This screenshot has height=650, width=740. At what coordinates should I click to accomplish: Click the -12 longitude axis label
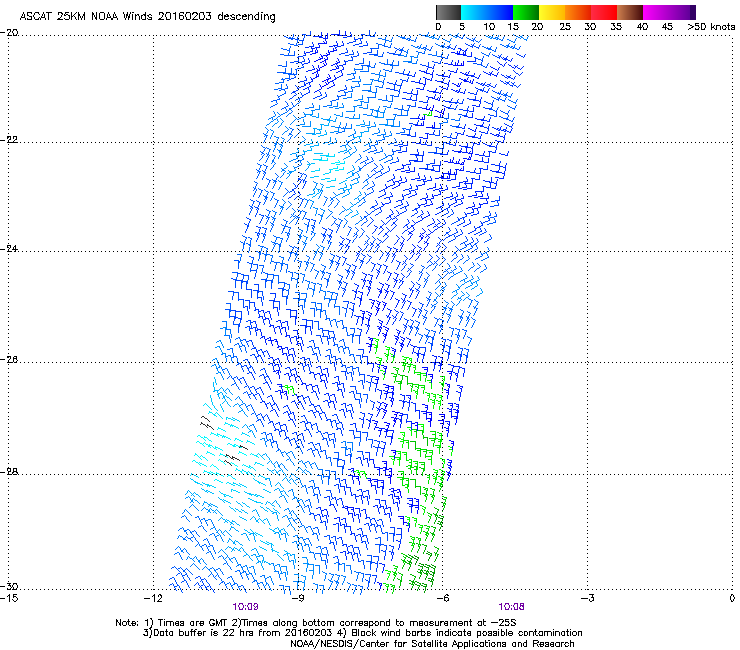pos(153,598)
